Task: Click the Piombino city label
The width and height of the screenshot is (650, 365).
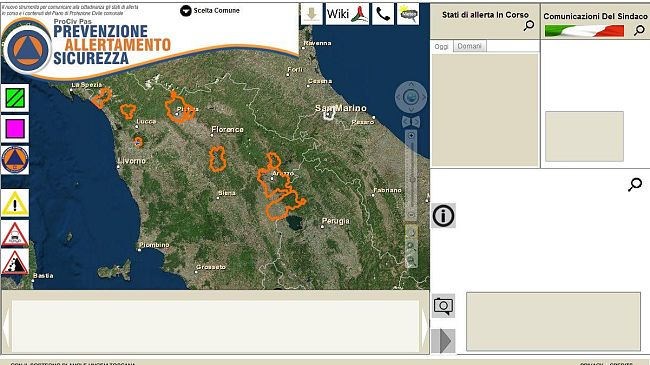Action: pyautogui.click(x=154, y=245)
